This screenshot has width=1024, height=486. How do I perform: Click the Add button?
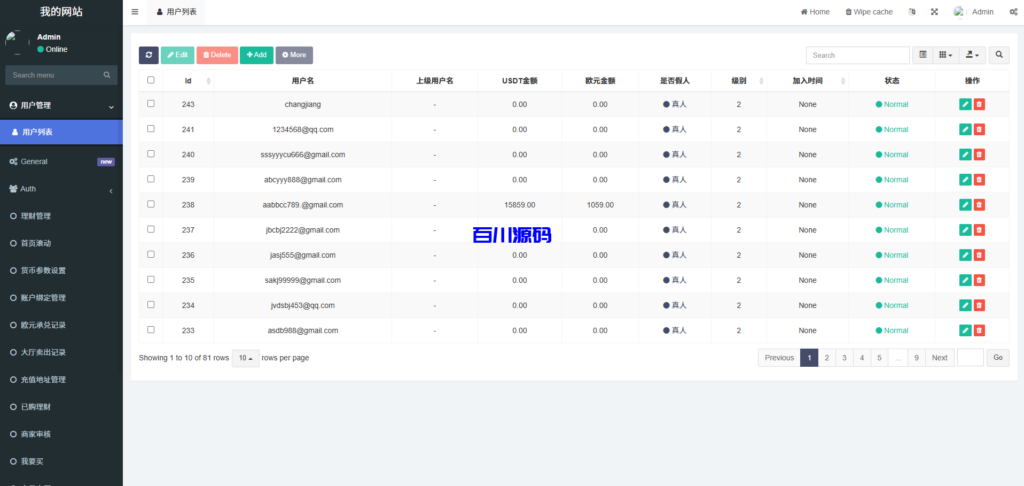pyautogui.click(x=257, y=55)
